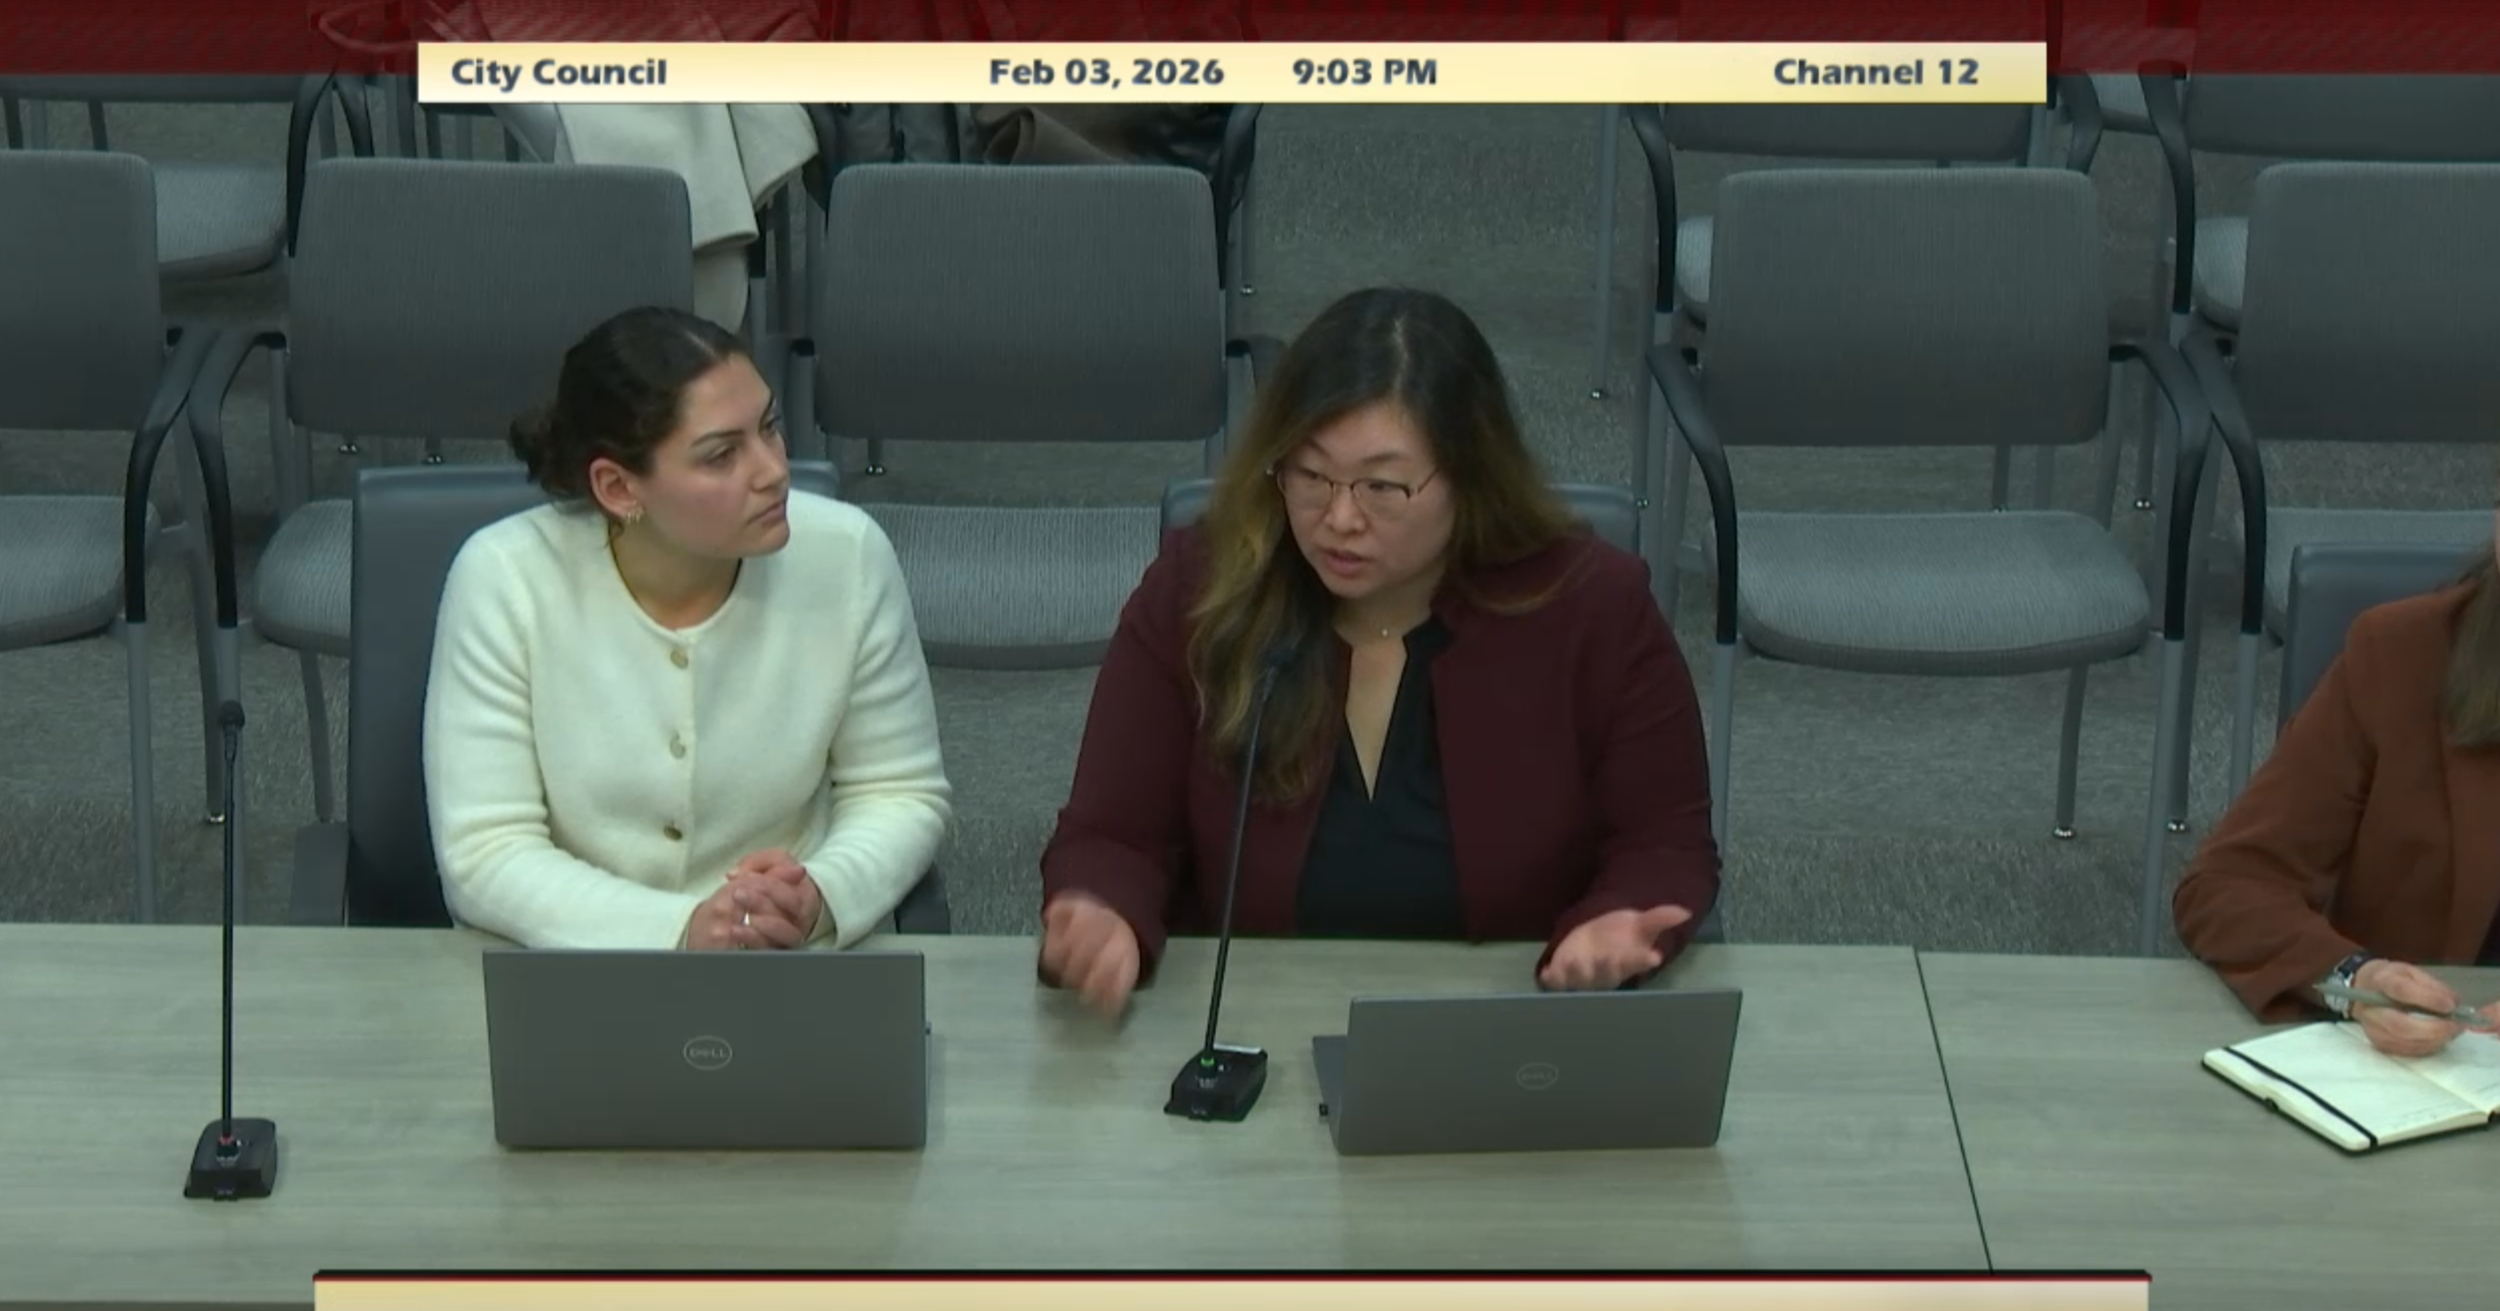Screen dimensions: 2500x1311
Task: Click the Dell logo on left laptop
Action: pos(707,1052)
